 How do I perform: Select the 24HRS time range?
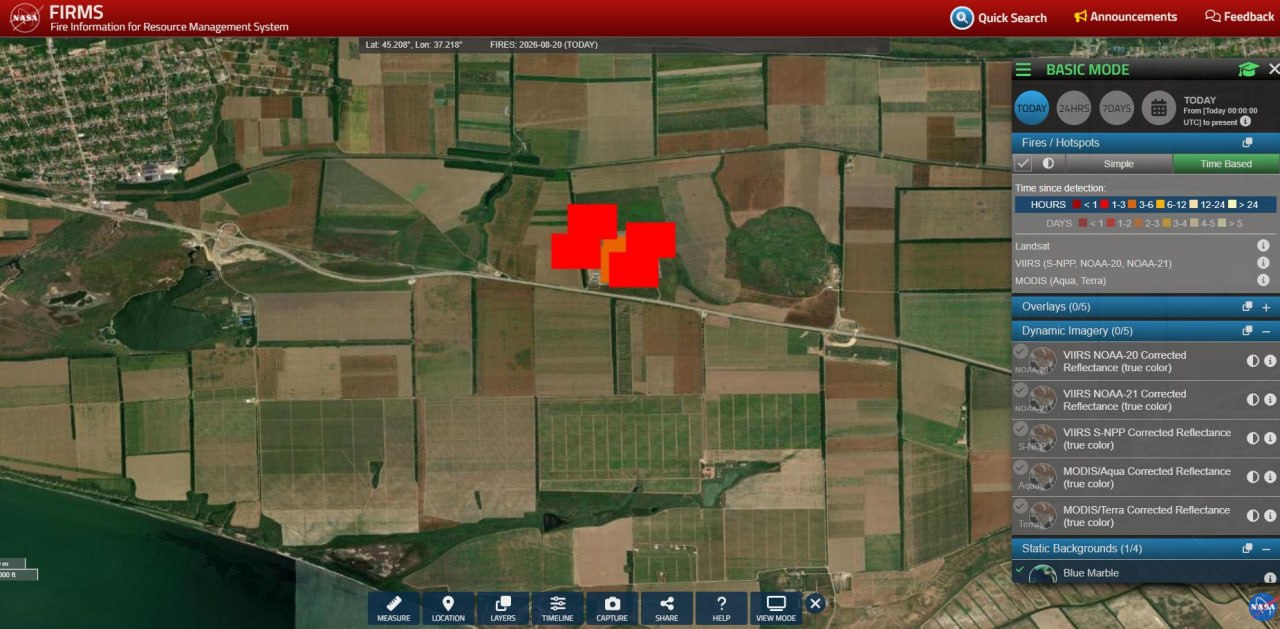(x=1074, y=108)
